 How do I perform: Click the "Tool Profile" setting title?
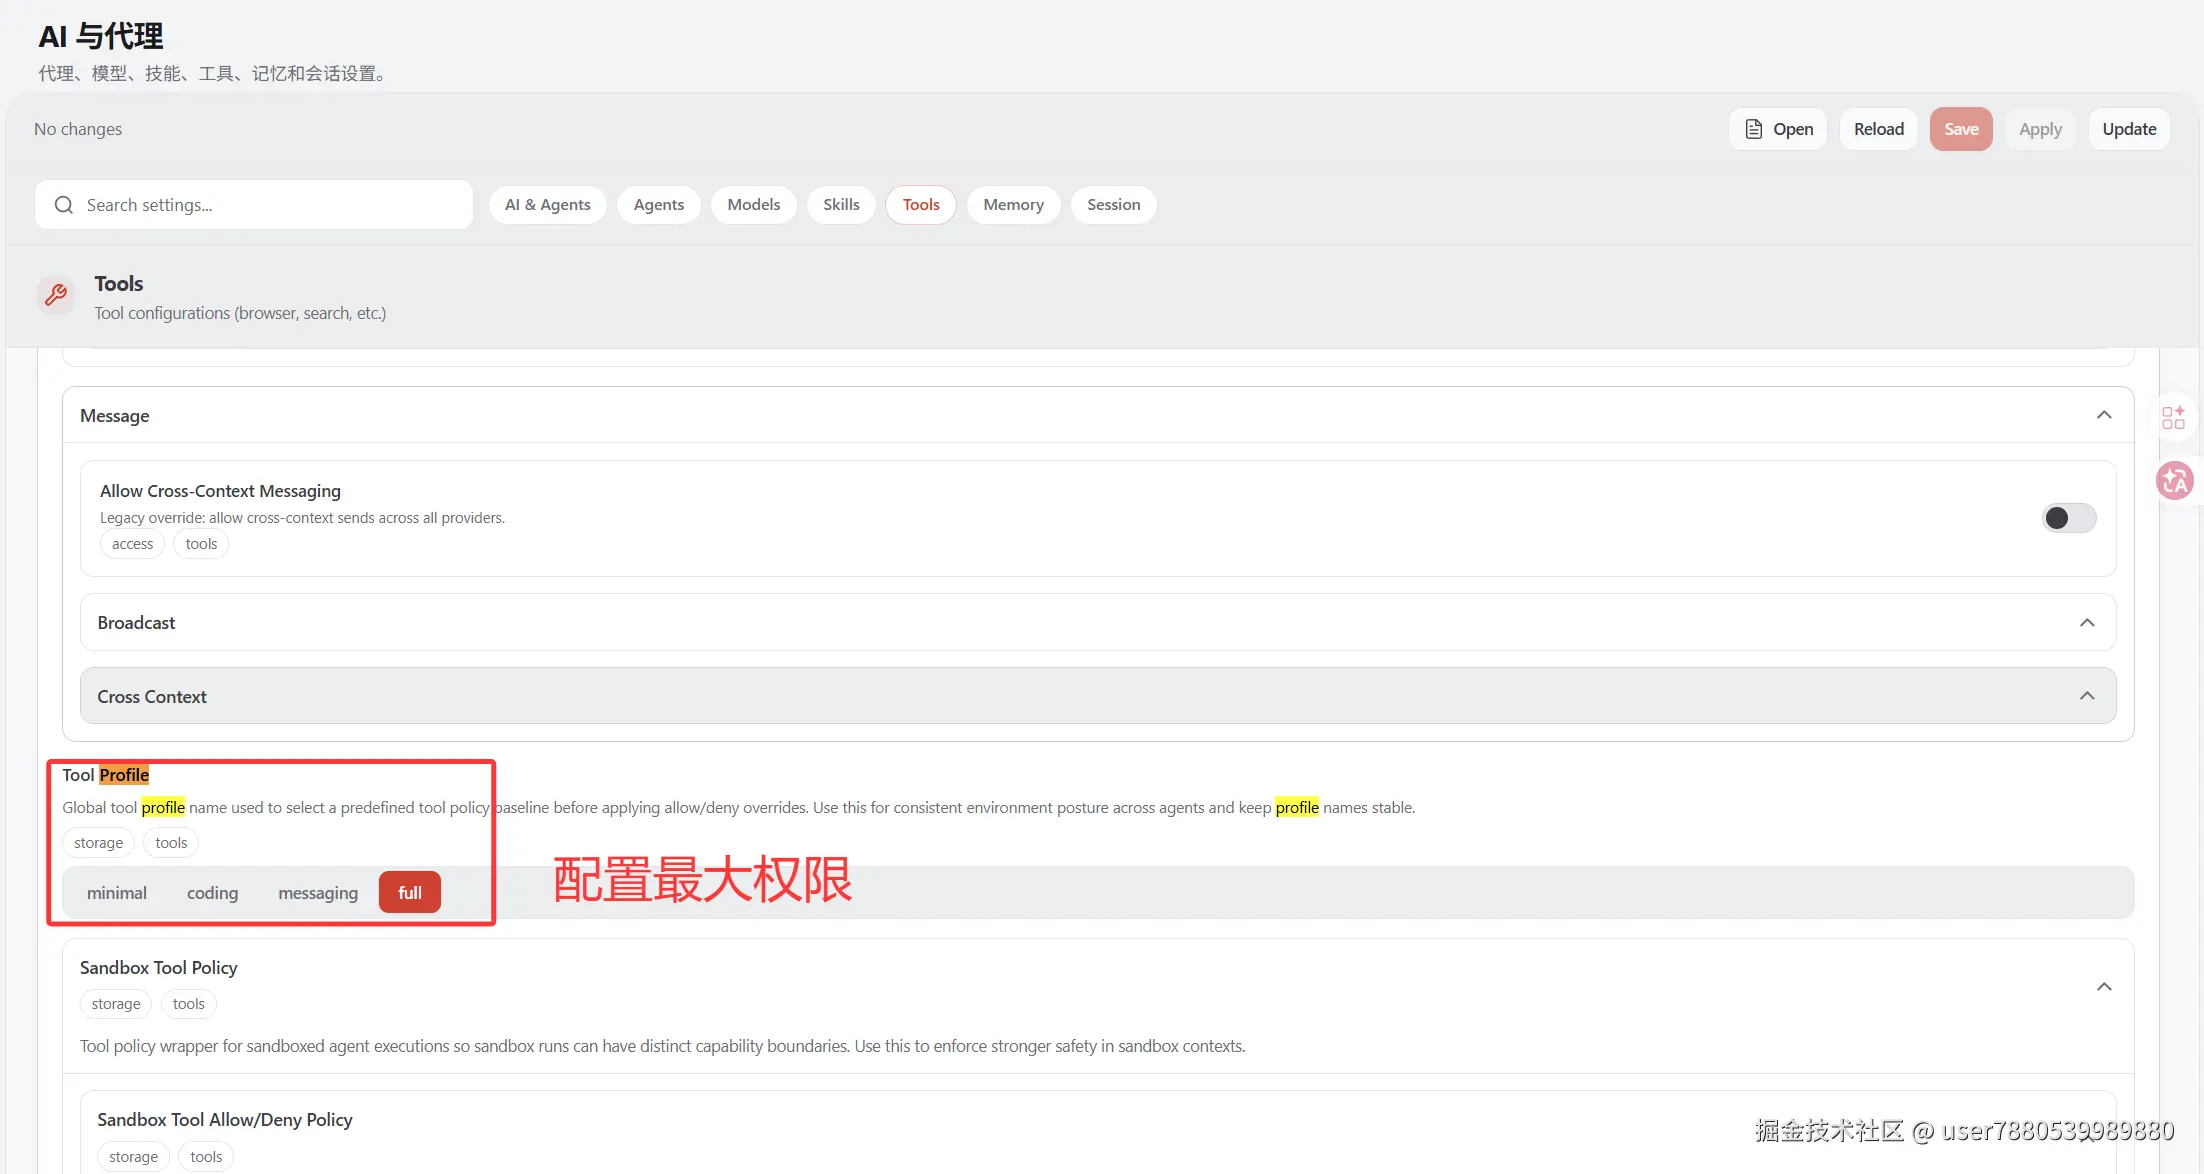pos(106,775)
